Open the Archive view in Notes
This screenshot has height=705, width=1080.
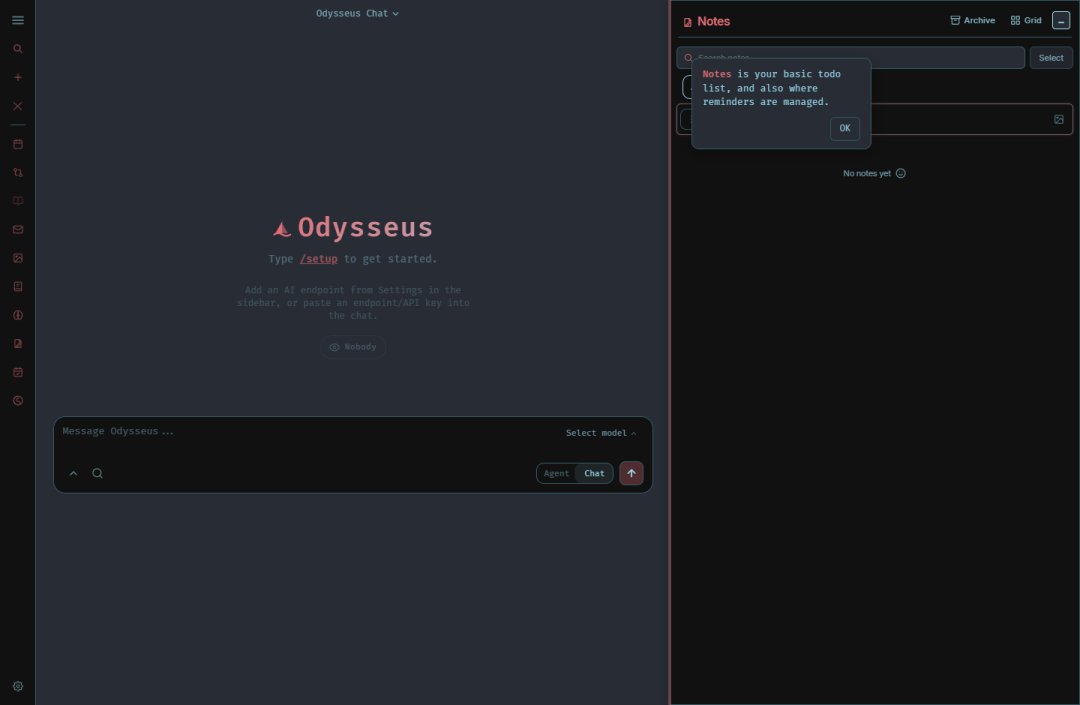tap(973, 21)
